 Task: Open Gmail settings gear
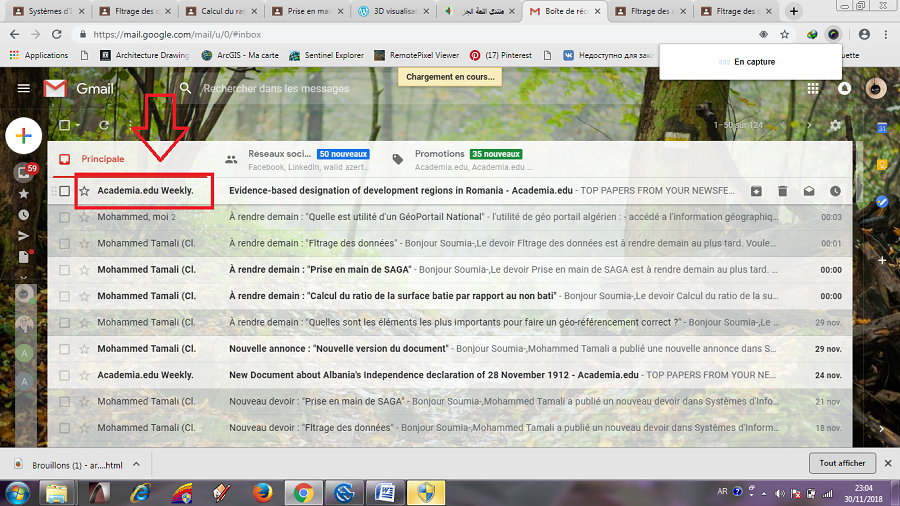point(836,126)
